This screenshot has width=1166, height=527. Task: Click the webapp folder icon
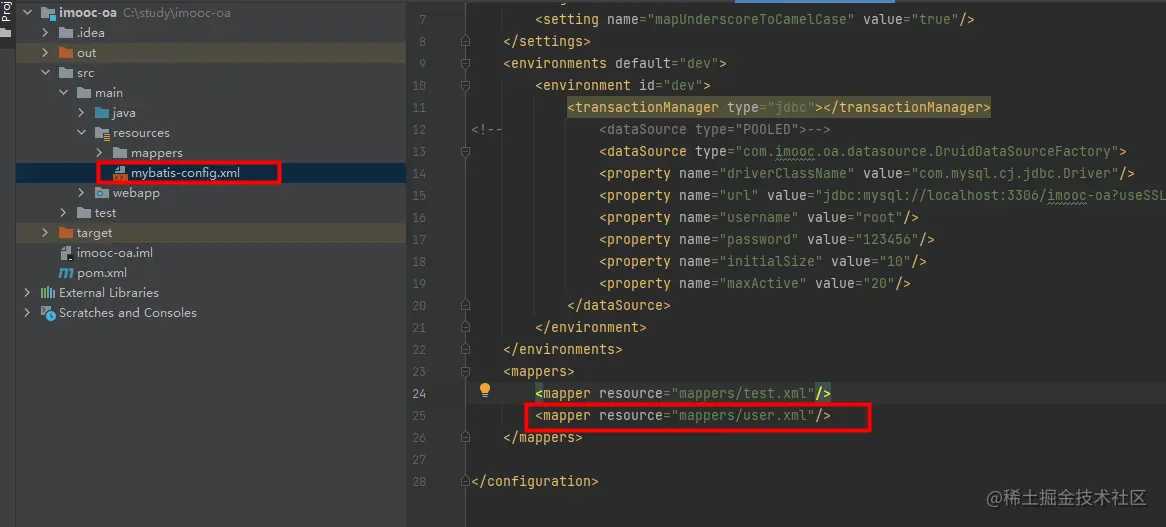[102, 193]
